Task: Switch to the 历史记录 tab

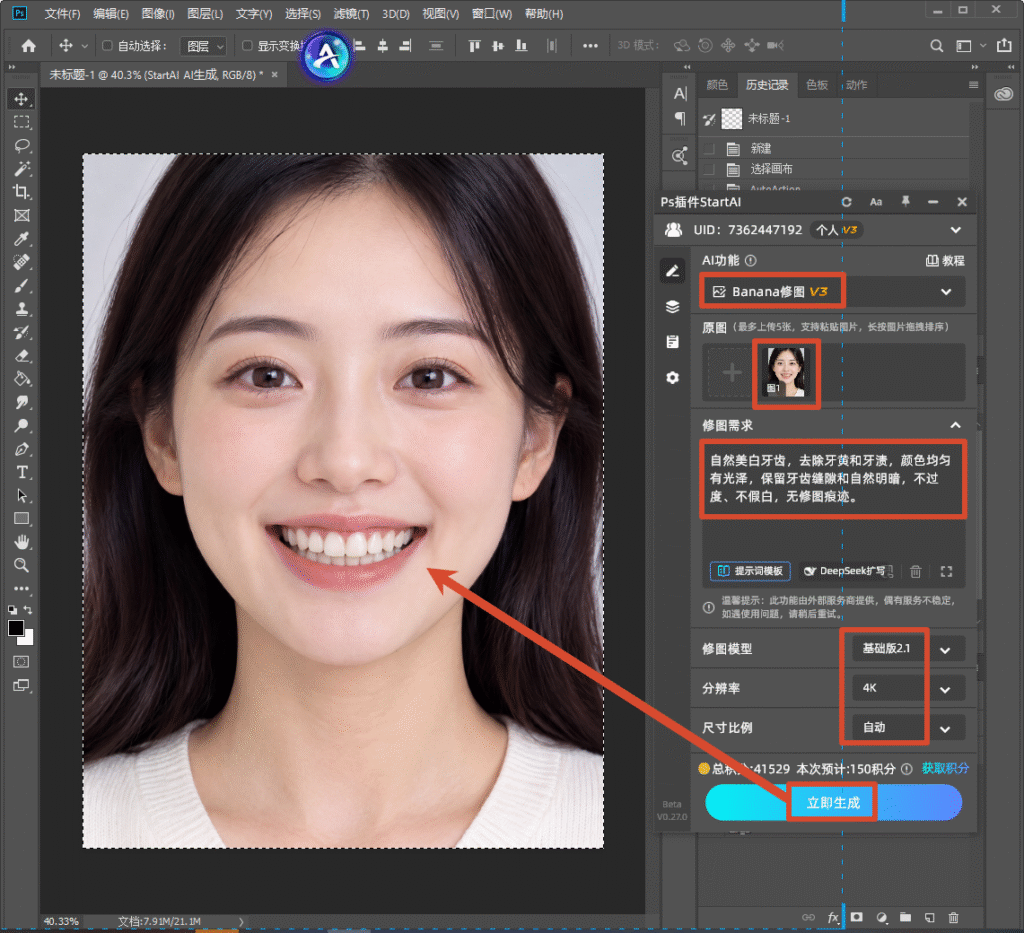Action: point(767,85)
